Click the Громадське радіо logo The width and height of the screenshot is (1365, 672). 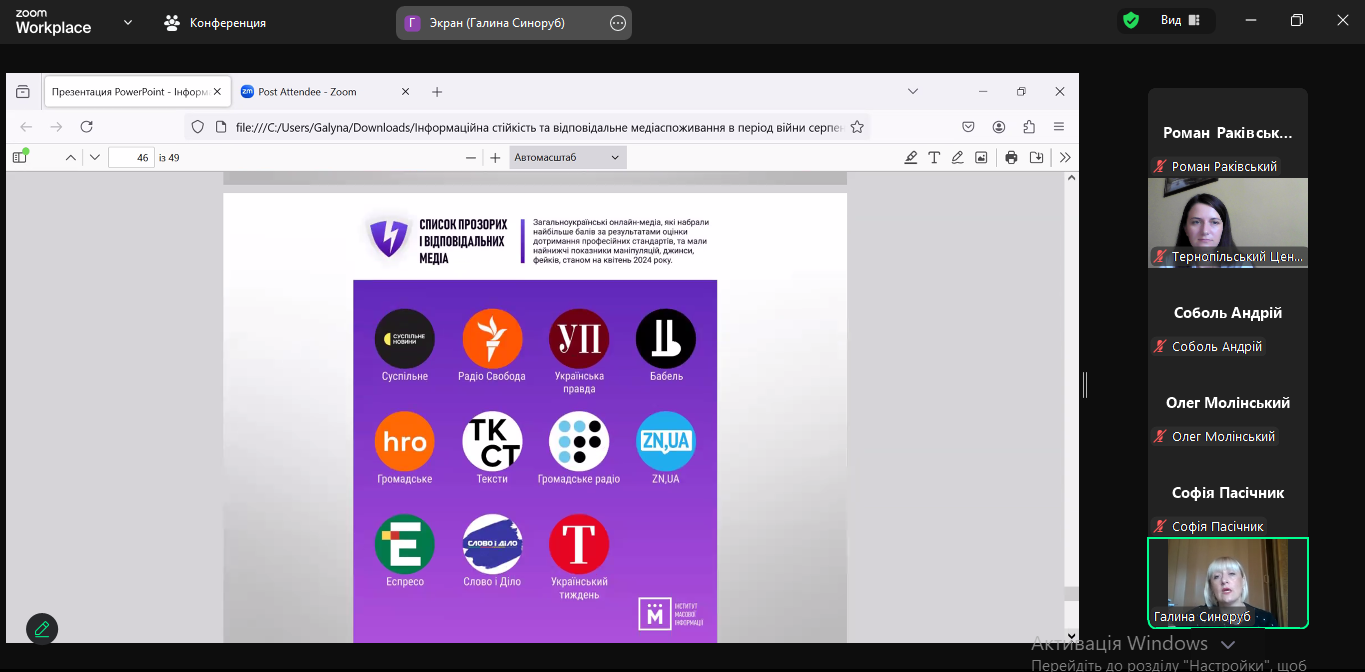pos(579,441)
